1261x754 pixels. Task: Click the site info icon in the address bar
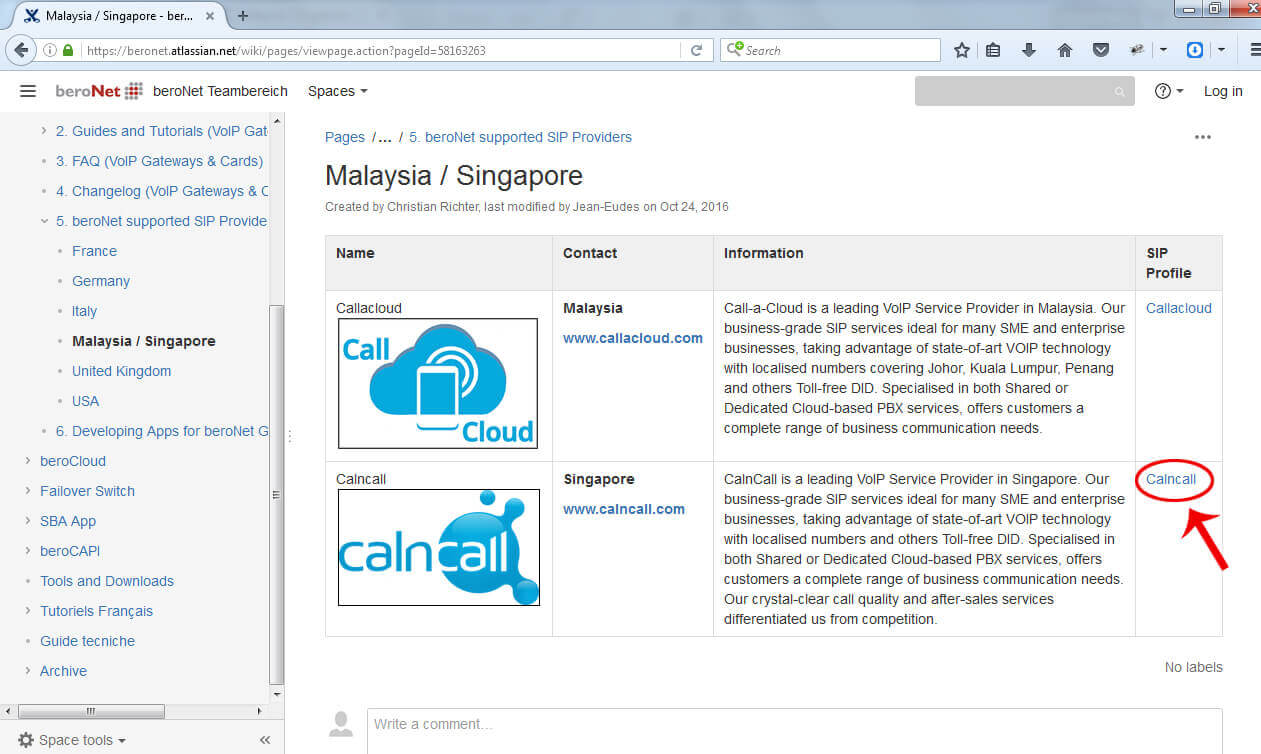pos(49,50)
